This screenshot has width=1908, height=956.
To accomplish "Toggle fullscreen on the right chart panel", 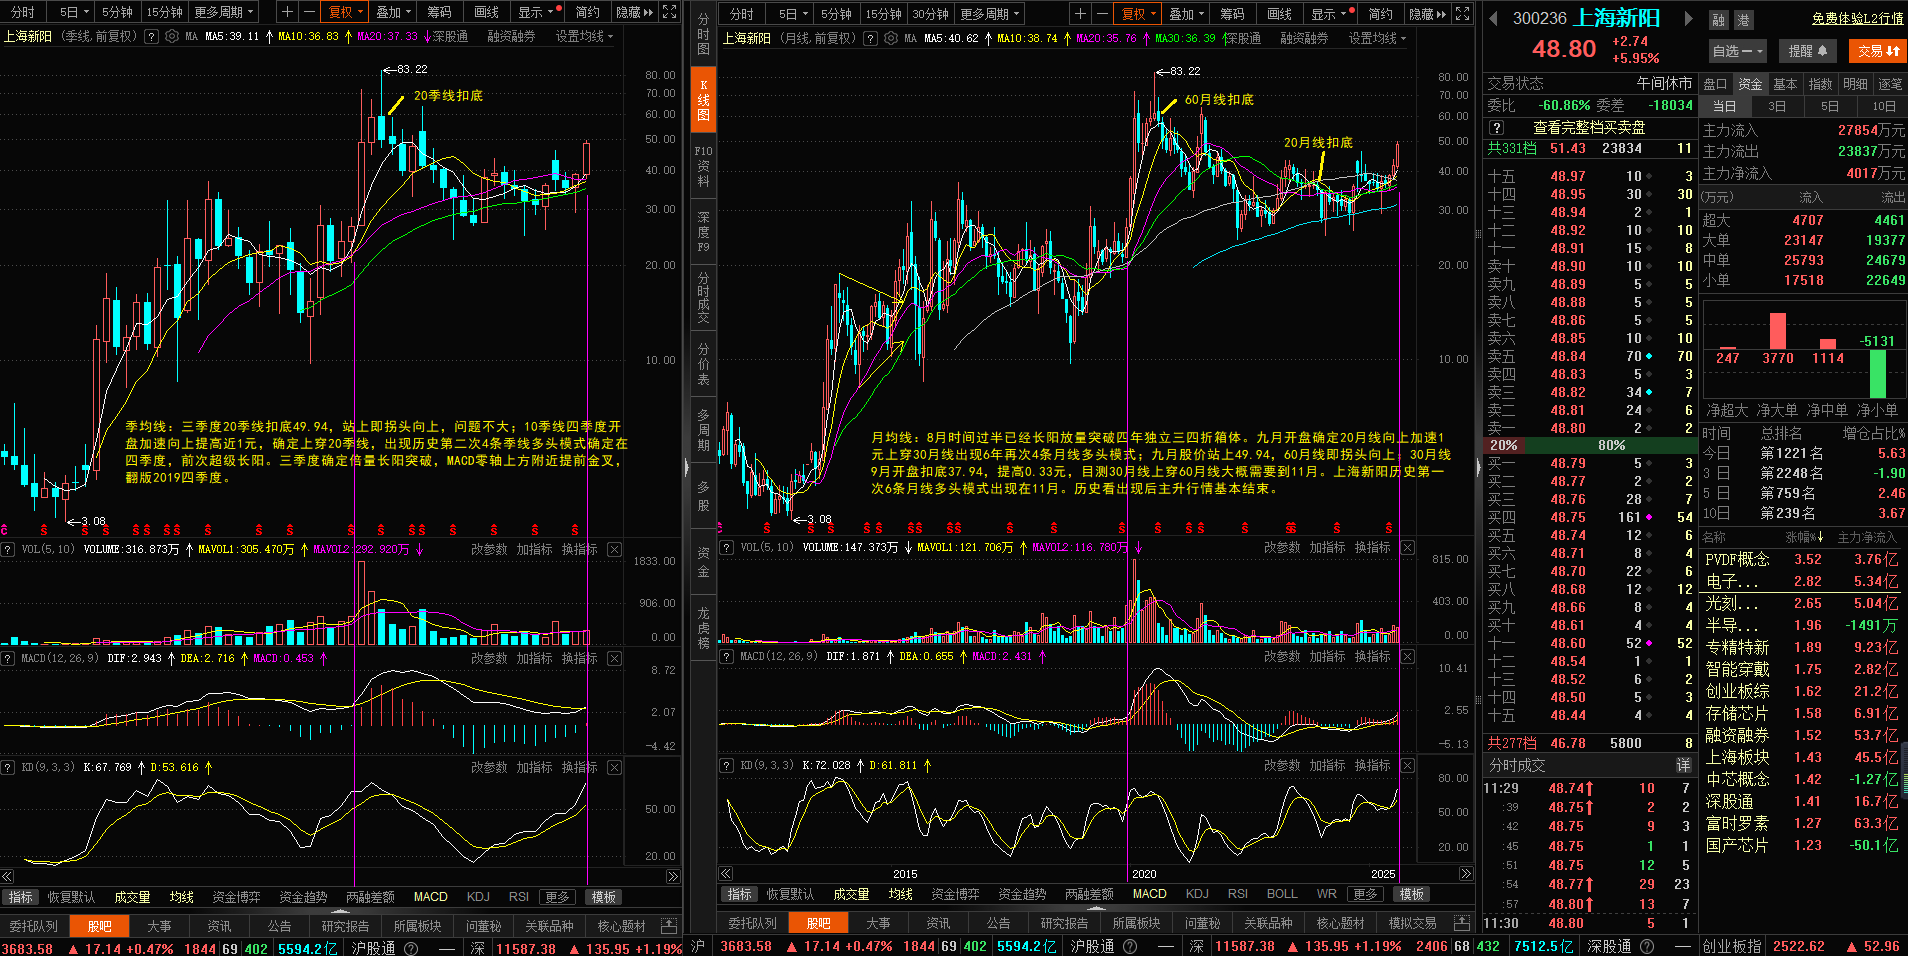I will 1462,14.
